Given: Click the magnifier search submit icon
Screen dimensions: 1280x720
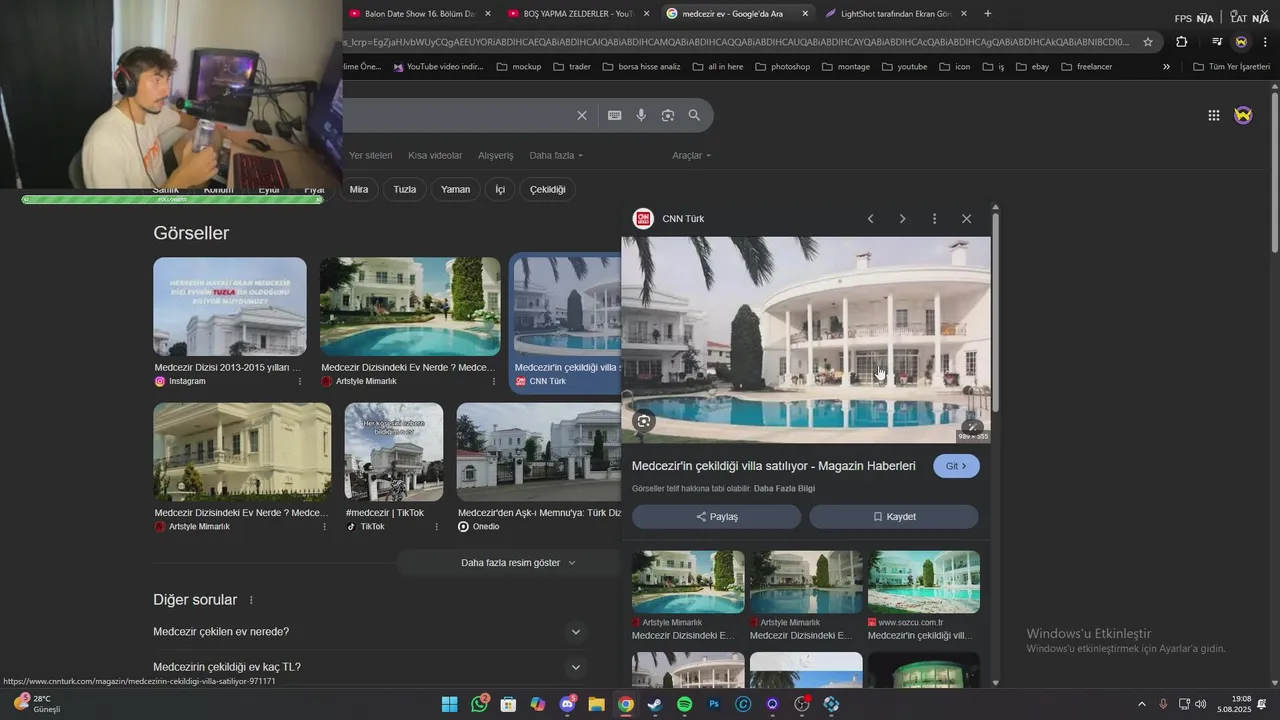Looking at the screenshot, I should [x=695, y=115].
